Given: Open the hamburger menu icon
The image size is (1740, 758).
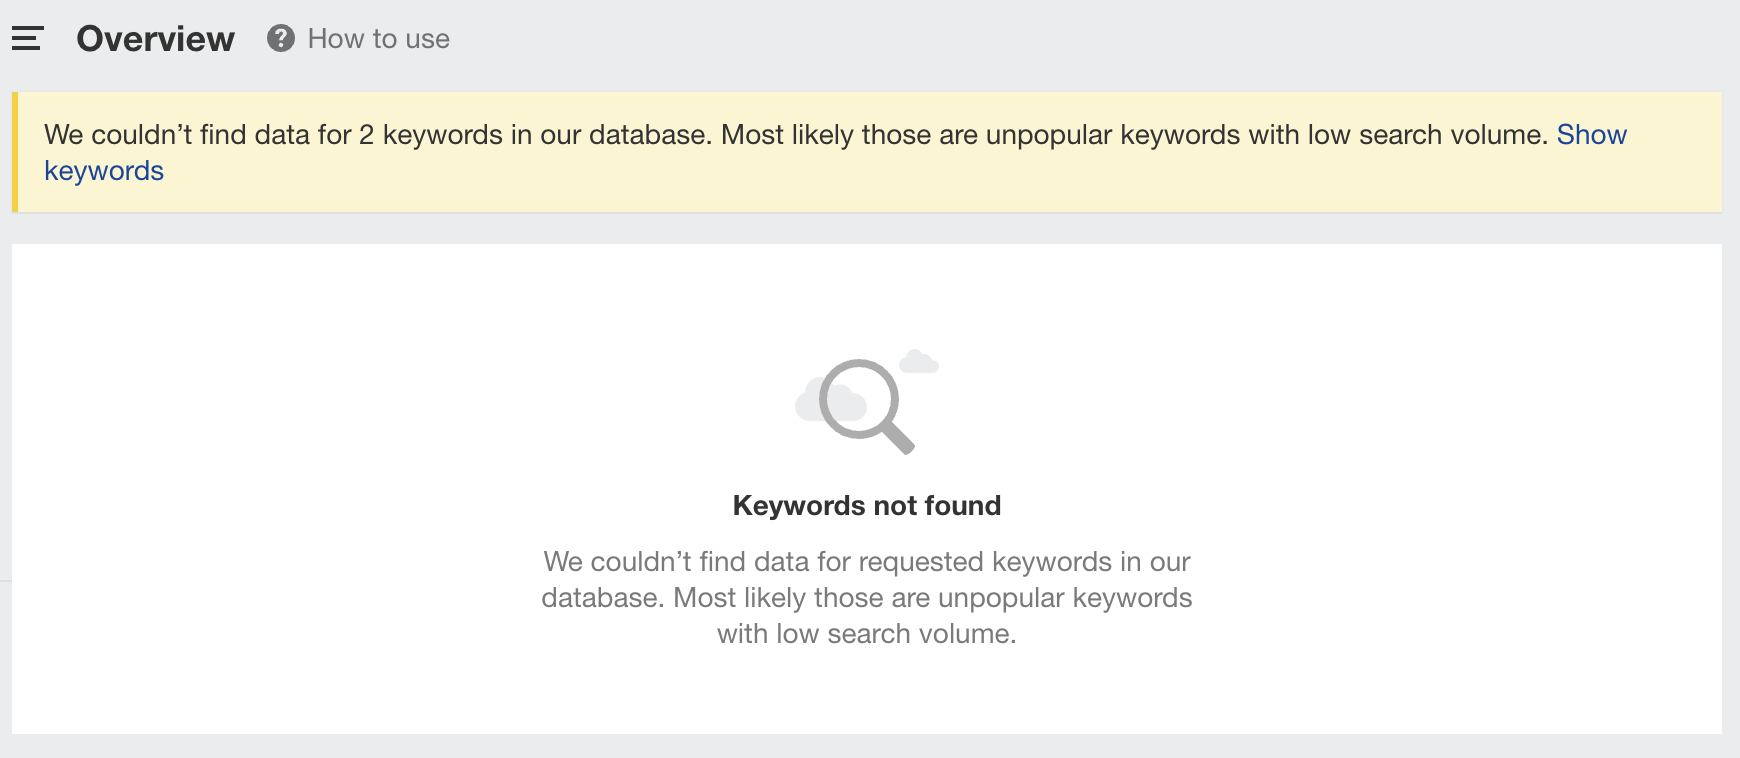Looking at the screenshot, I should coord(27,39).
